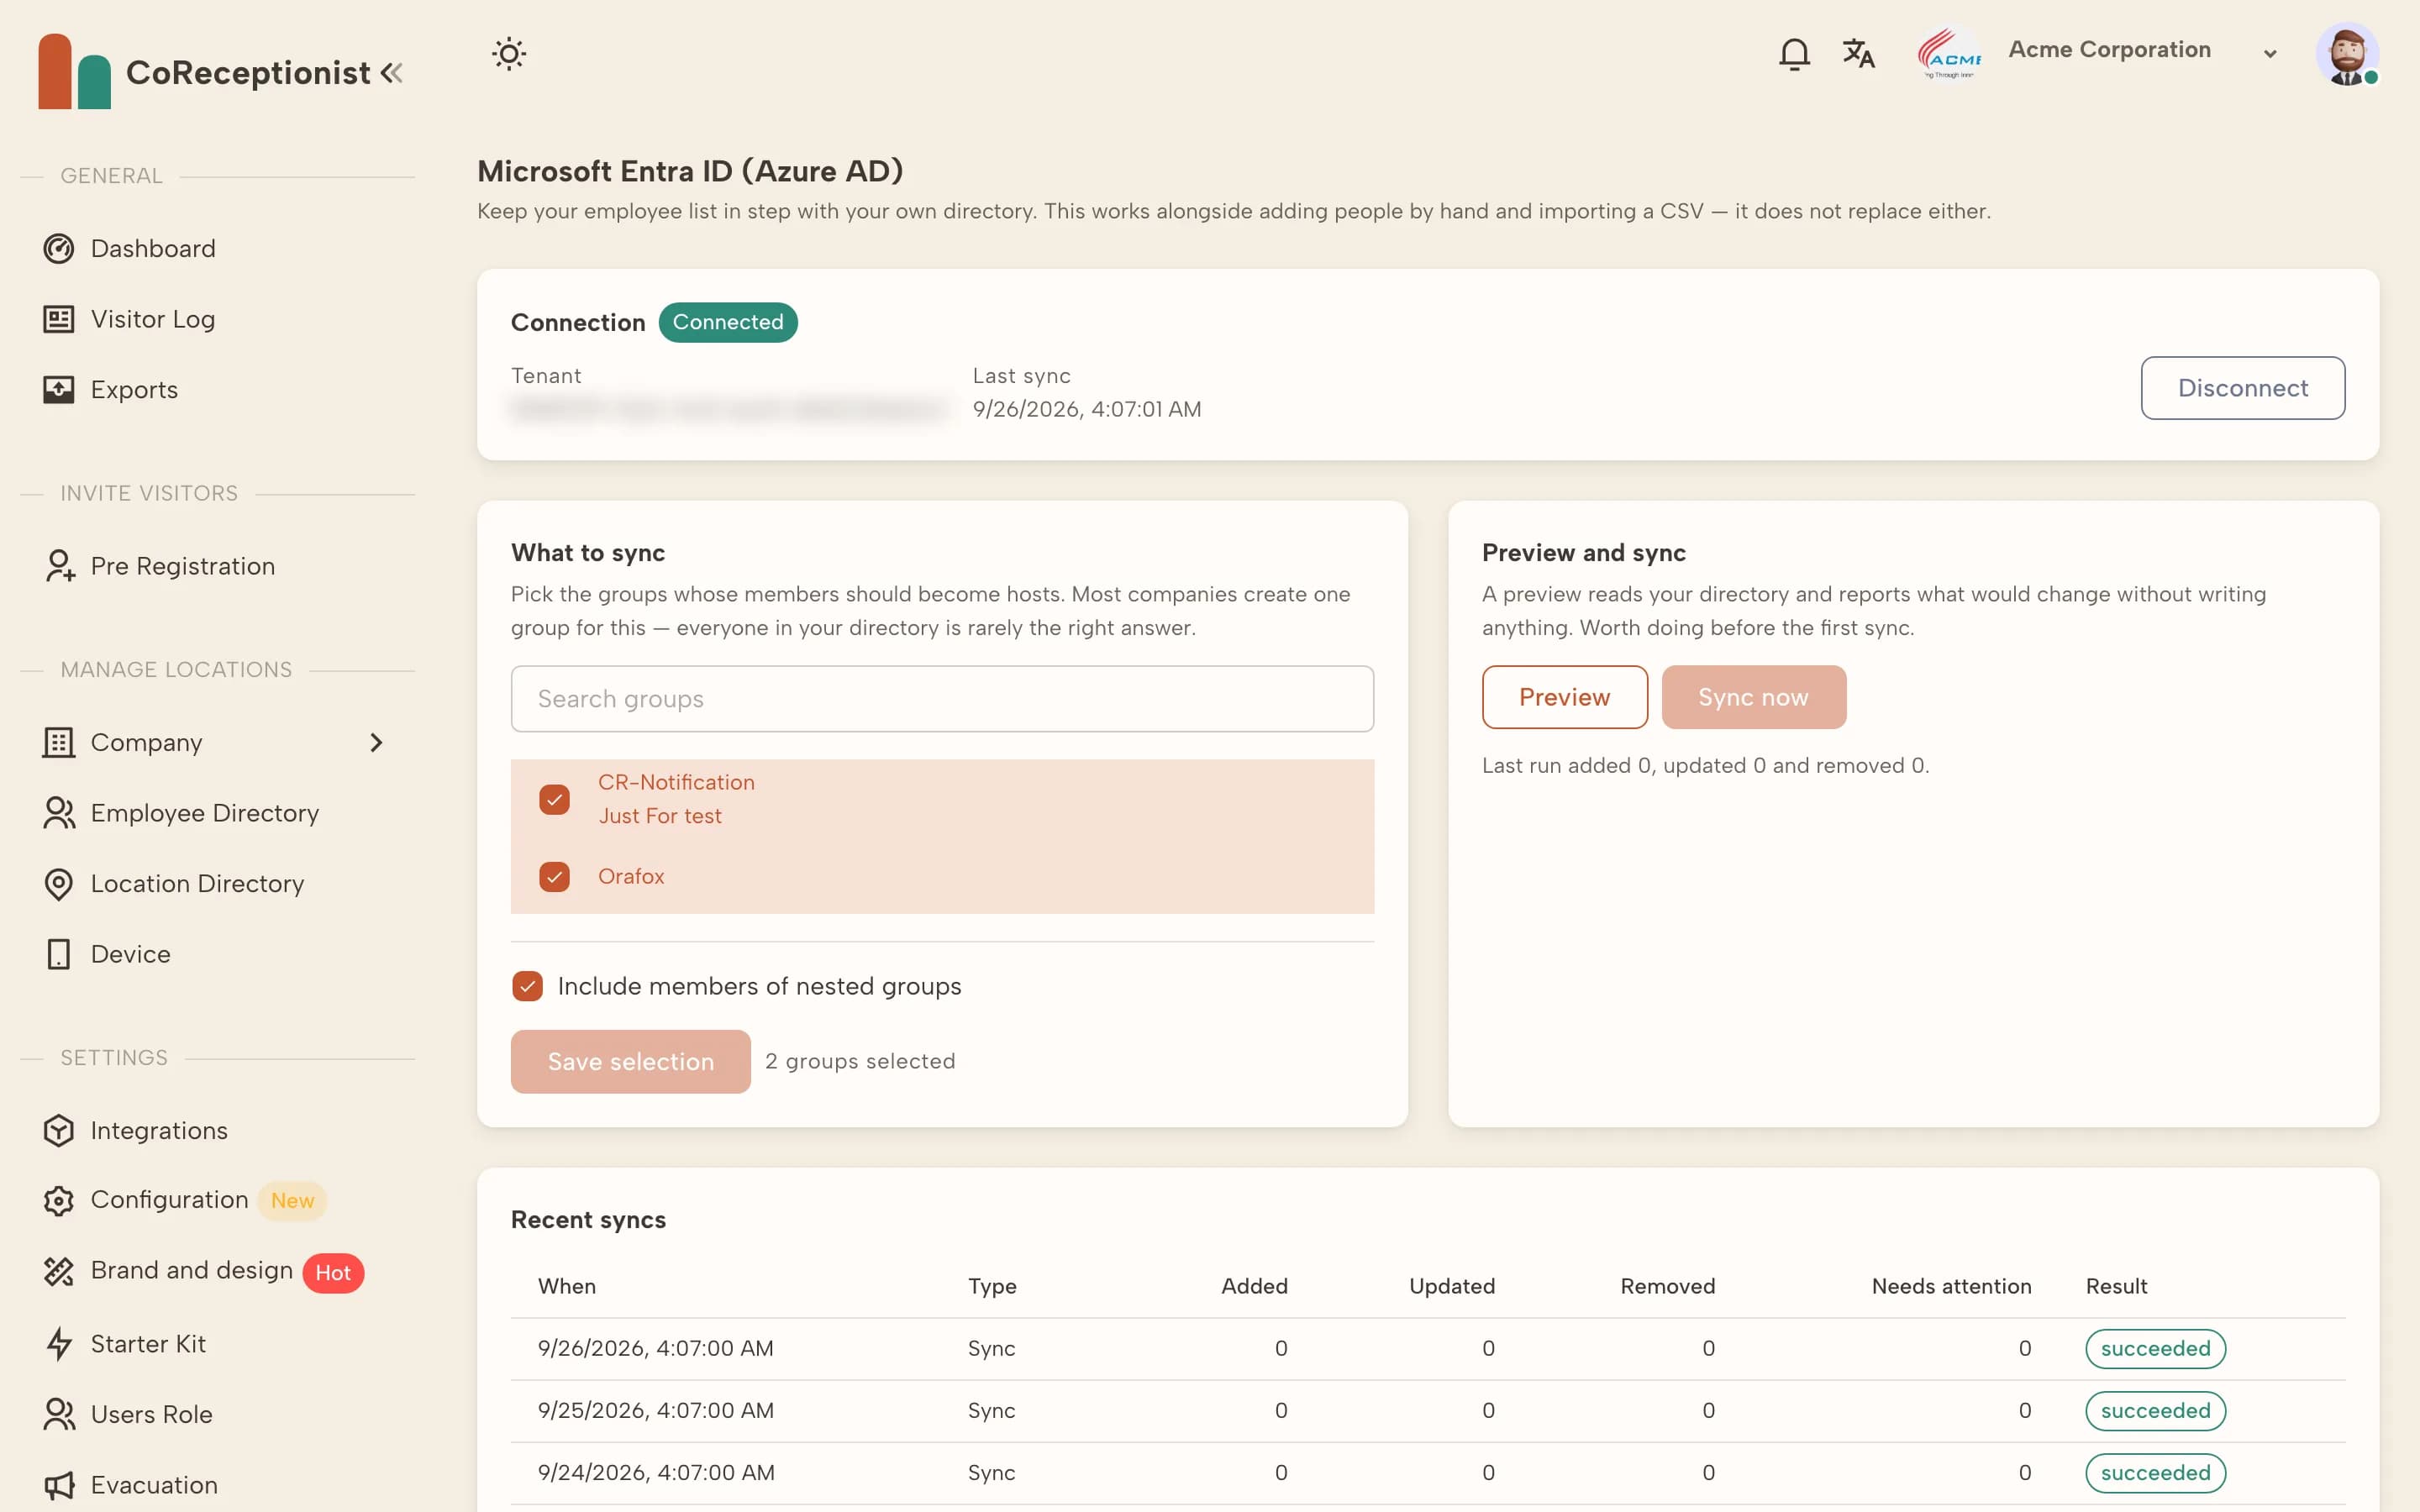Click the Connected status badge
The height and width of the screenshot is (1512, 2420).
click(728, 322)
